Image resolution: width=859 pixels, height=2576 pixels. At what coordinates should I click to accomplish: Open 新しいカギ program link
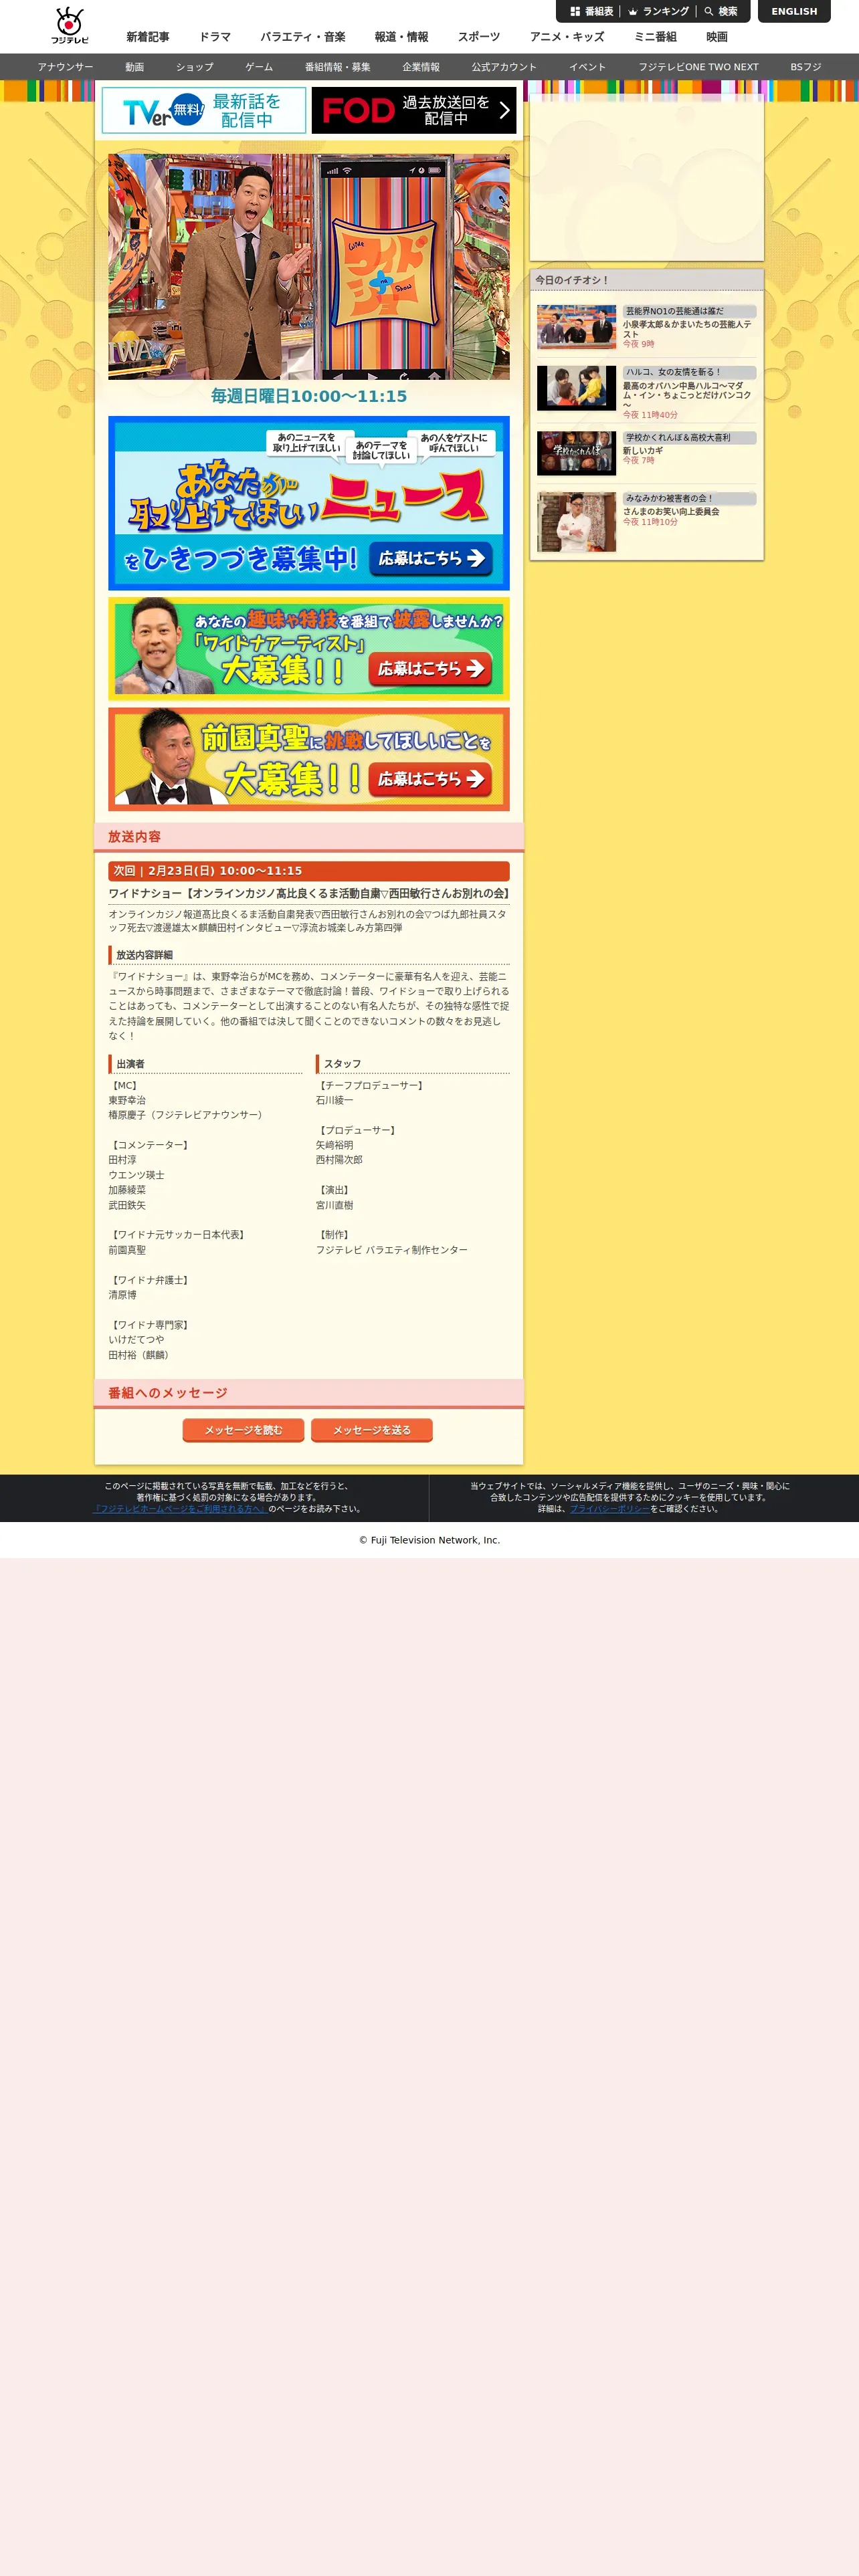(x=643, y=451)
